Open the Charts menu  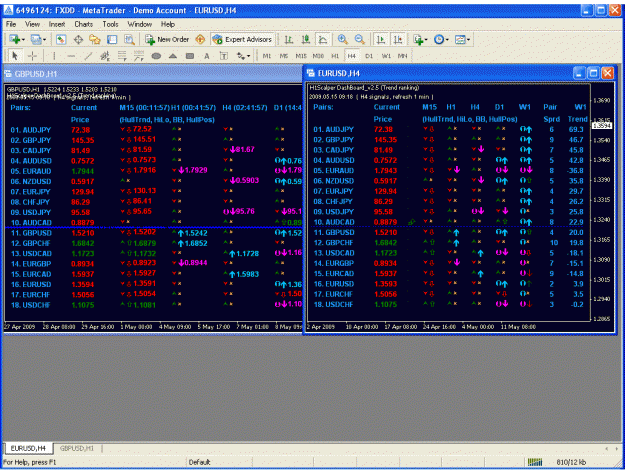point(83,24)
